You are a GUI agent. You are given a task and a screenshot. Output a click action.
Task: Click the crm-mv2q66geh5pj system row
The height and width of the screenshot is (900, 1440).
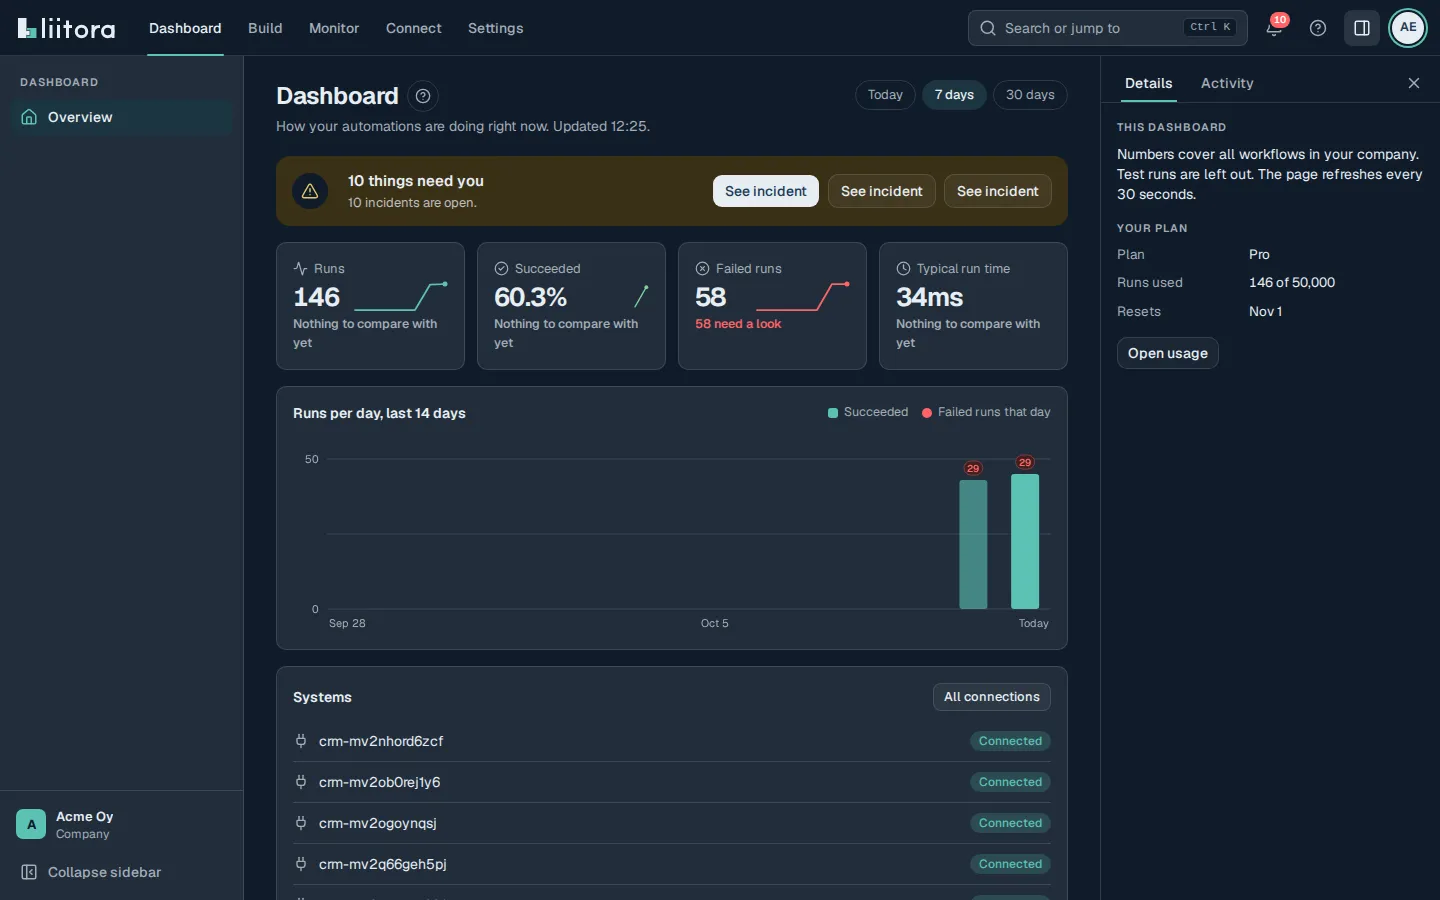672,864
